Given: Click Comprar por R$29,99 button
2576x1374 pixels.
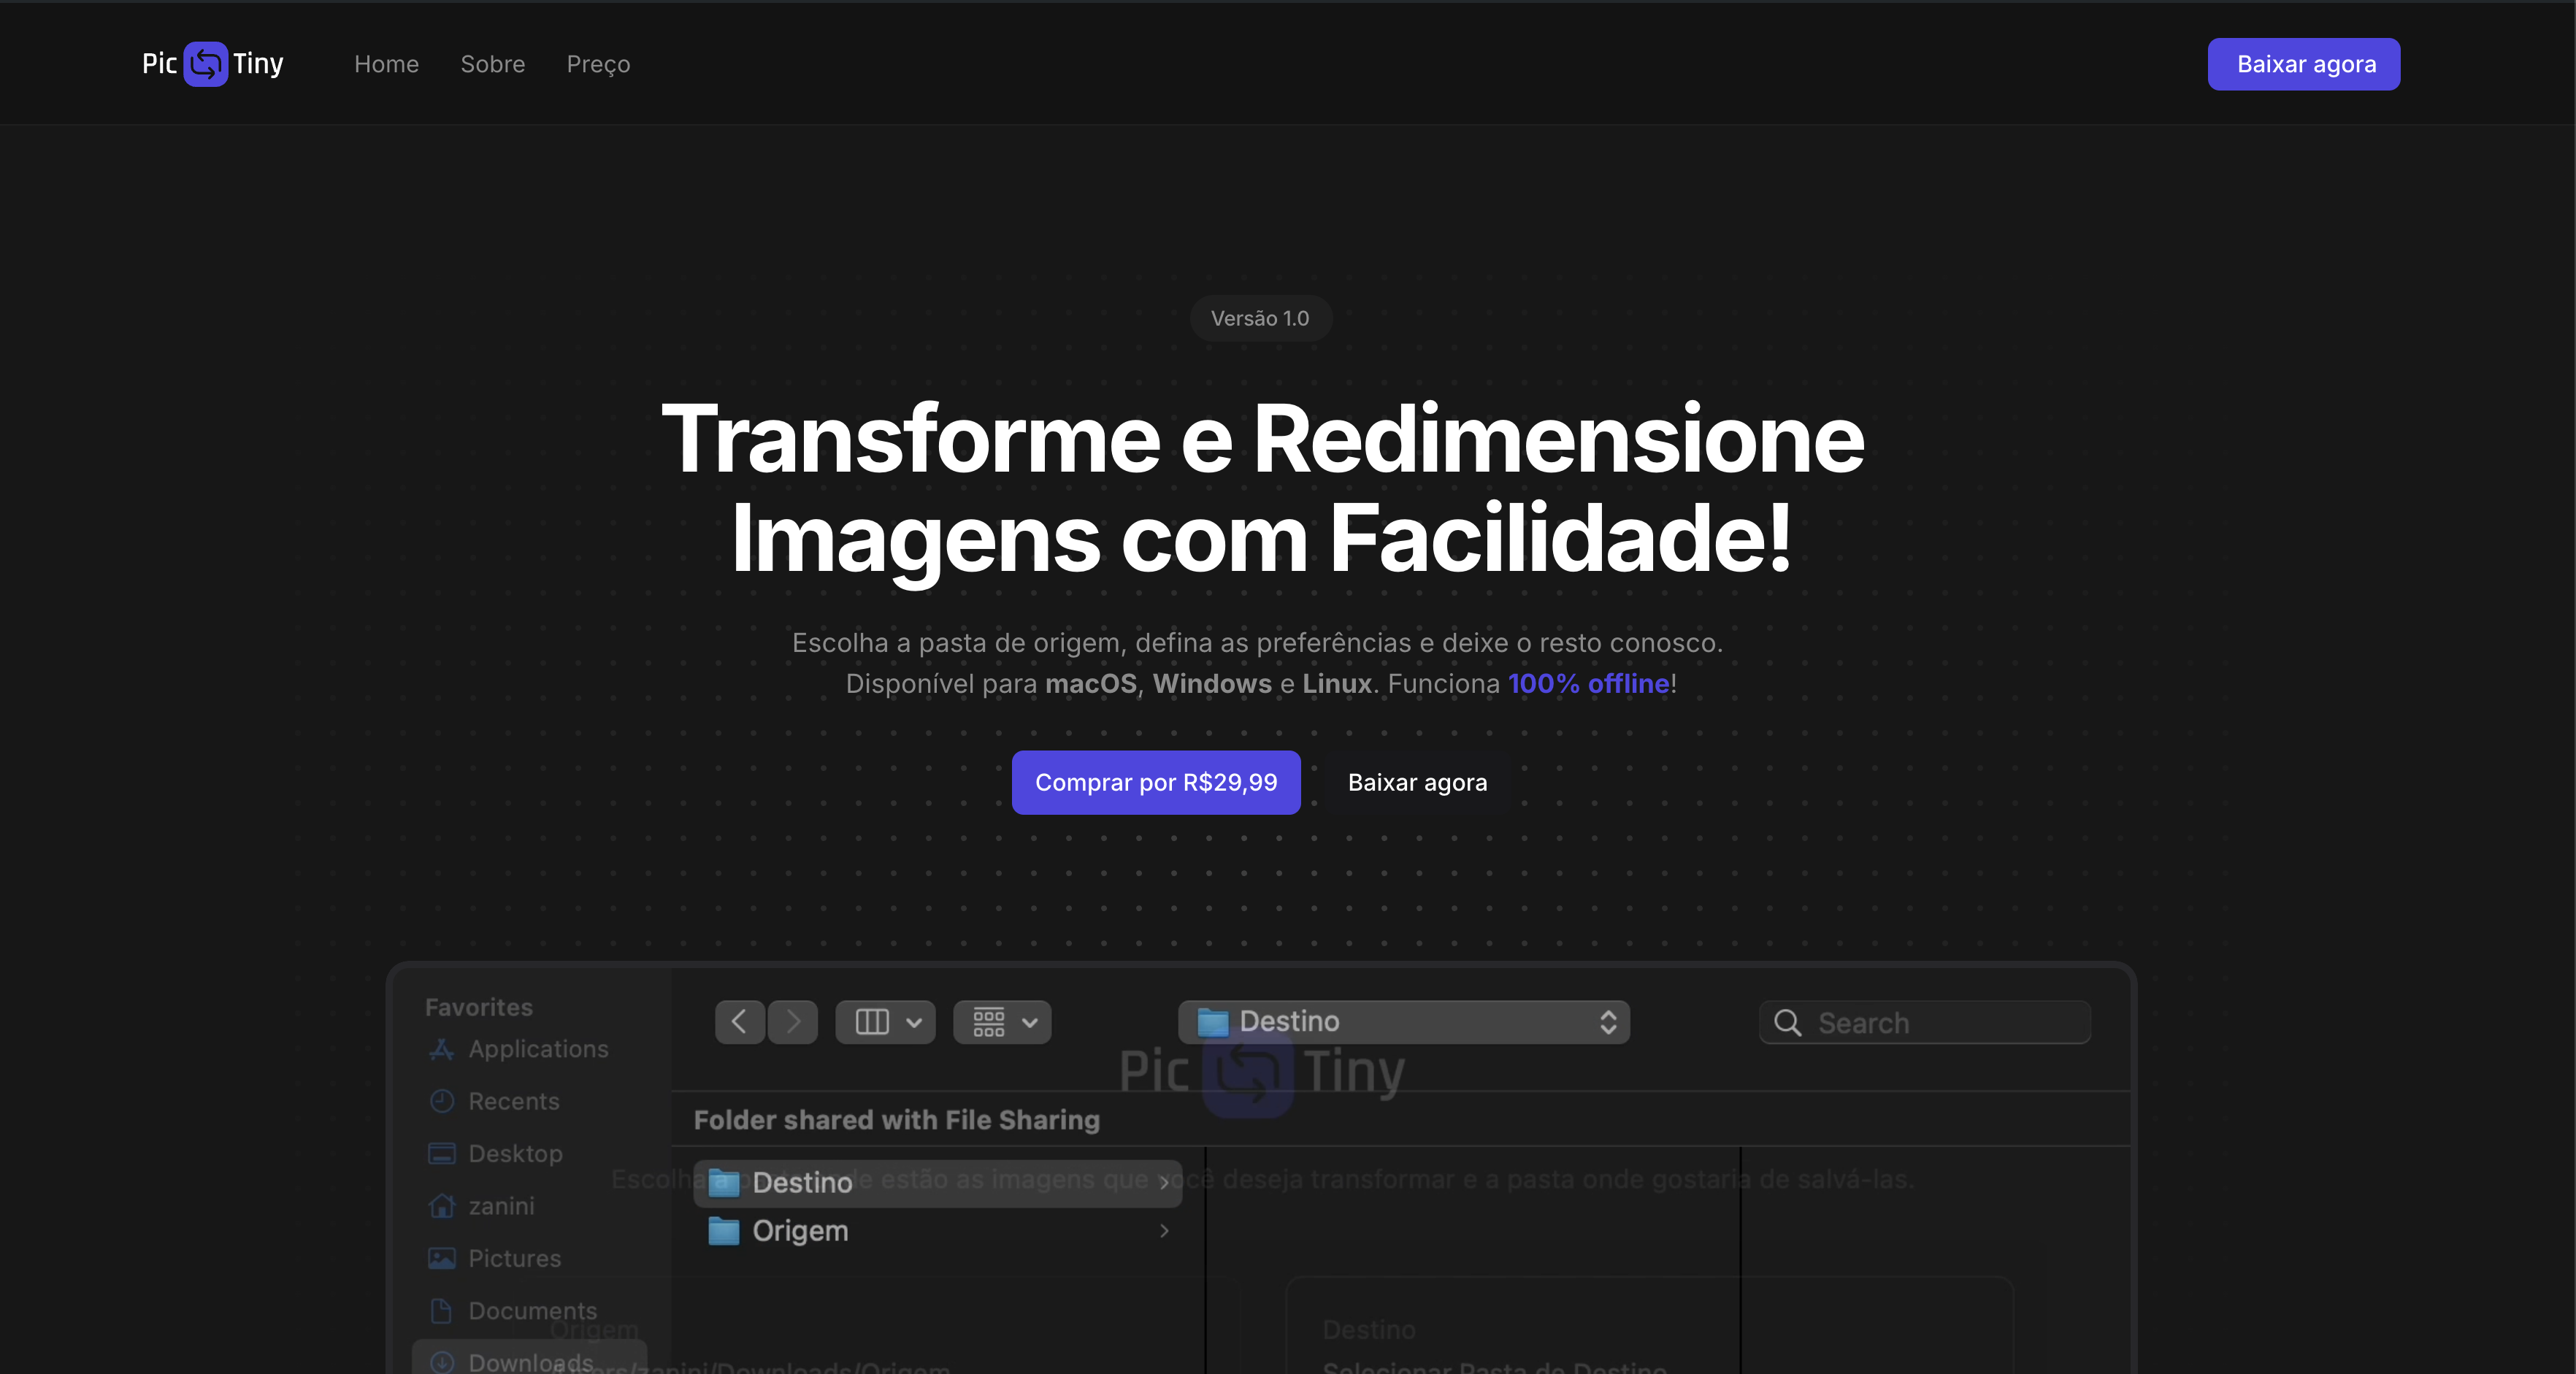Looking at the screenshot, I should pos(1155,782).
